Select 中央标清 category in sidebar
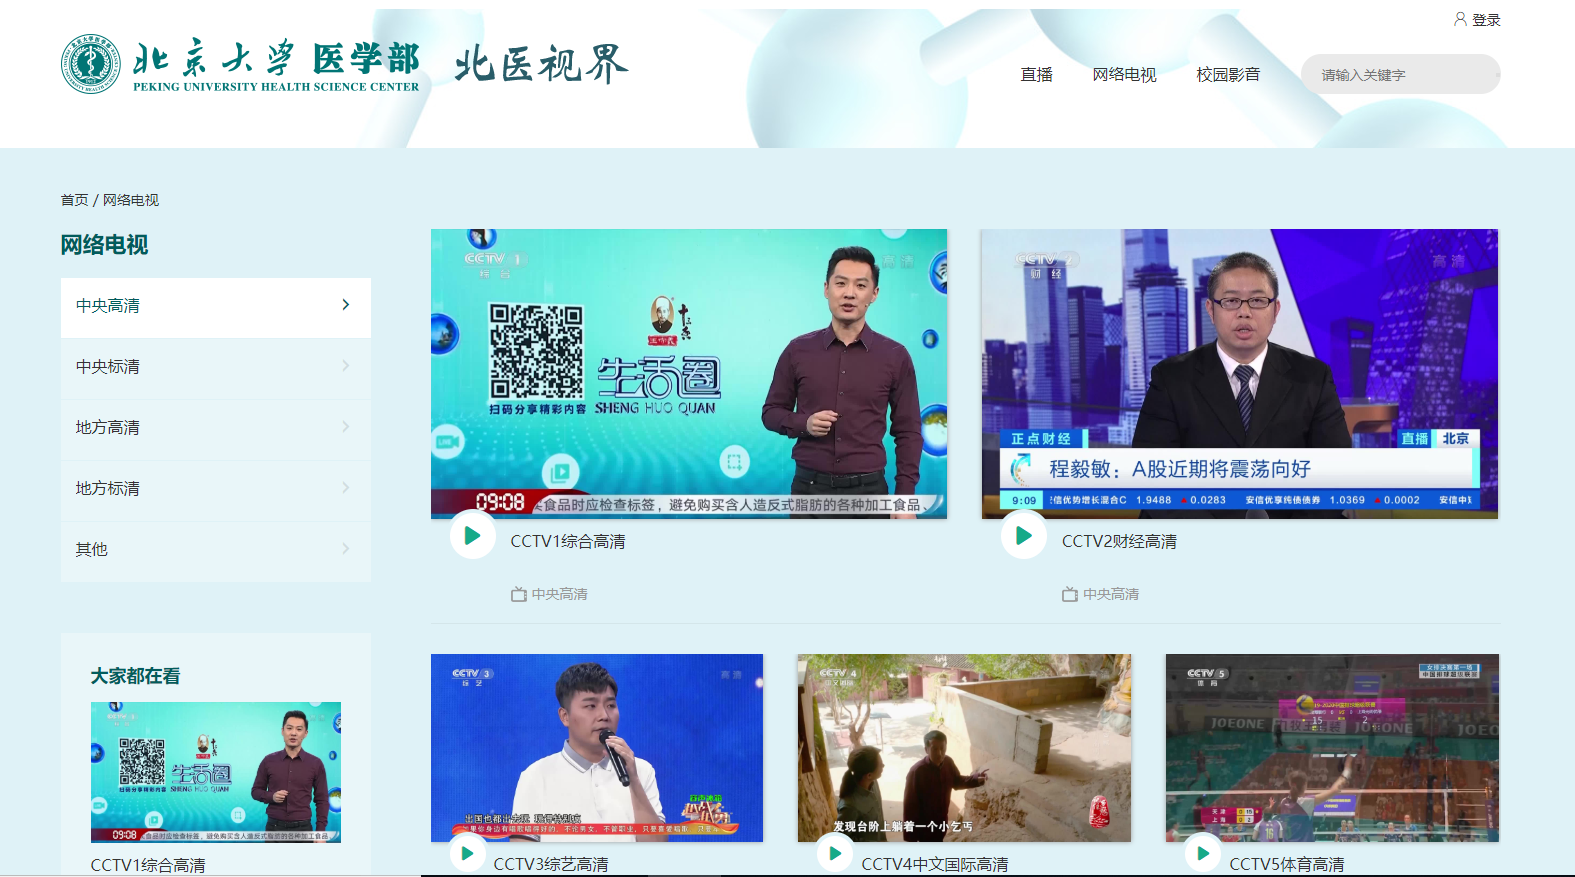The width and height of the screenshot is (1575, 877). 216,367
